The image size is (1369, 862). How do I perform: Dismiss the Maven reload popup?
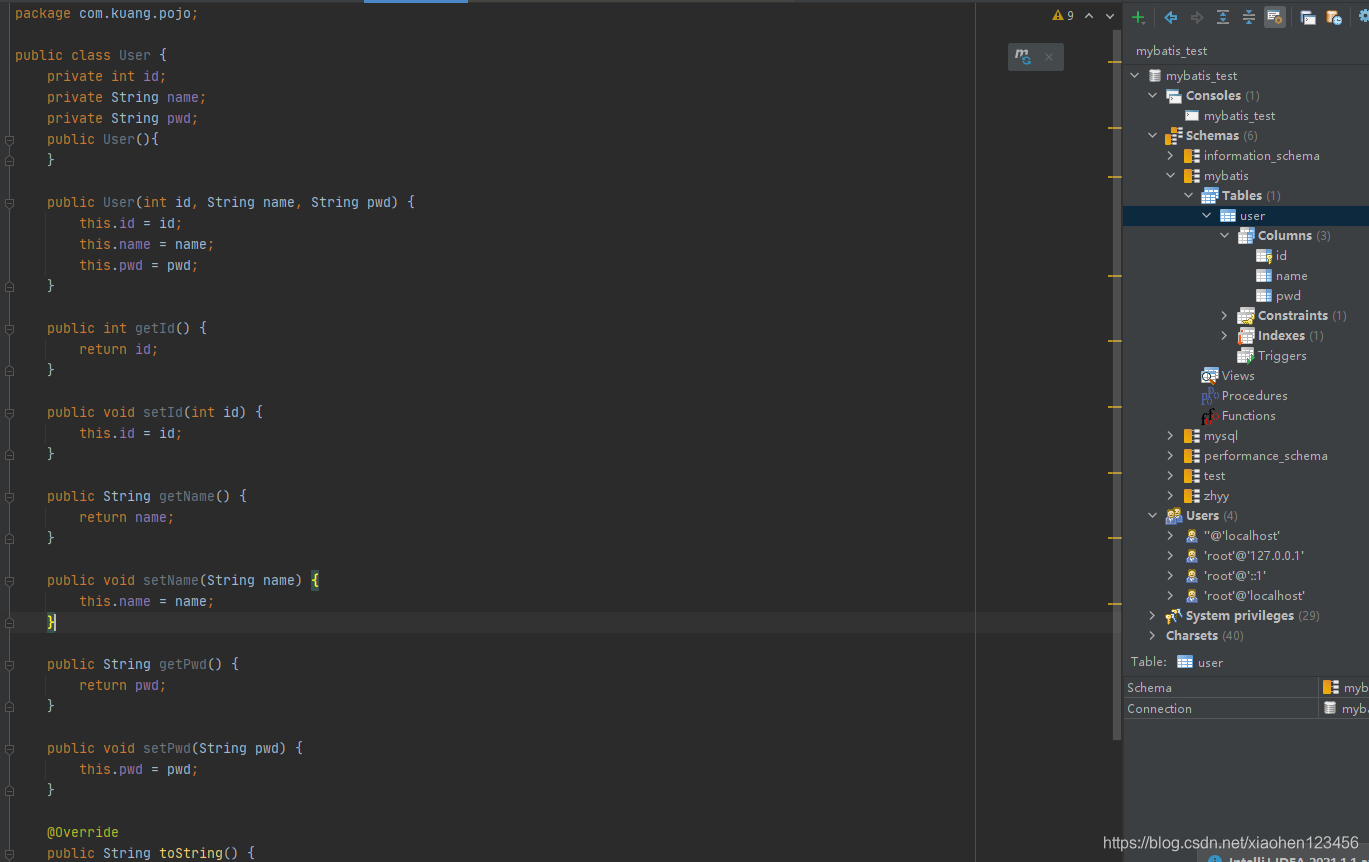point(1049,57)
